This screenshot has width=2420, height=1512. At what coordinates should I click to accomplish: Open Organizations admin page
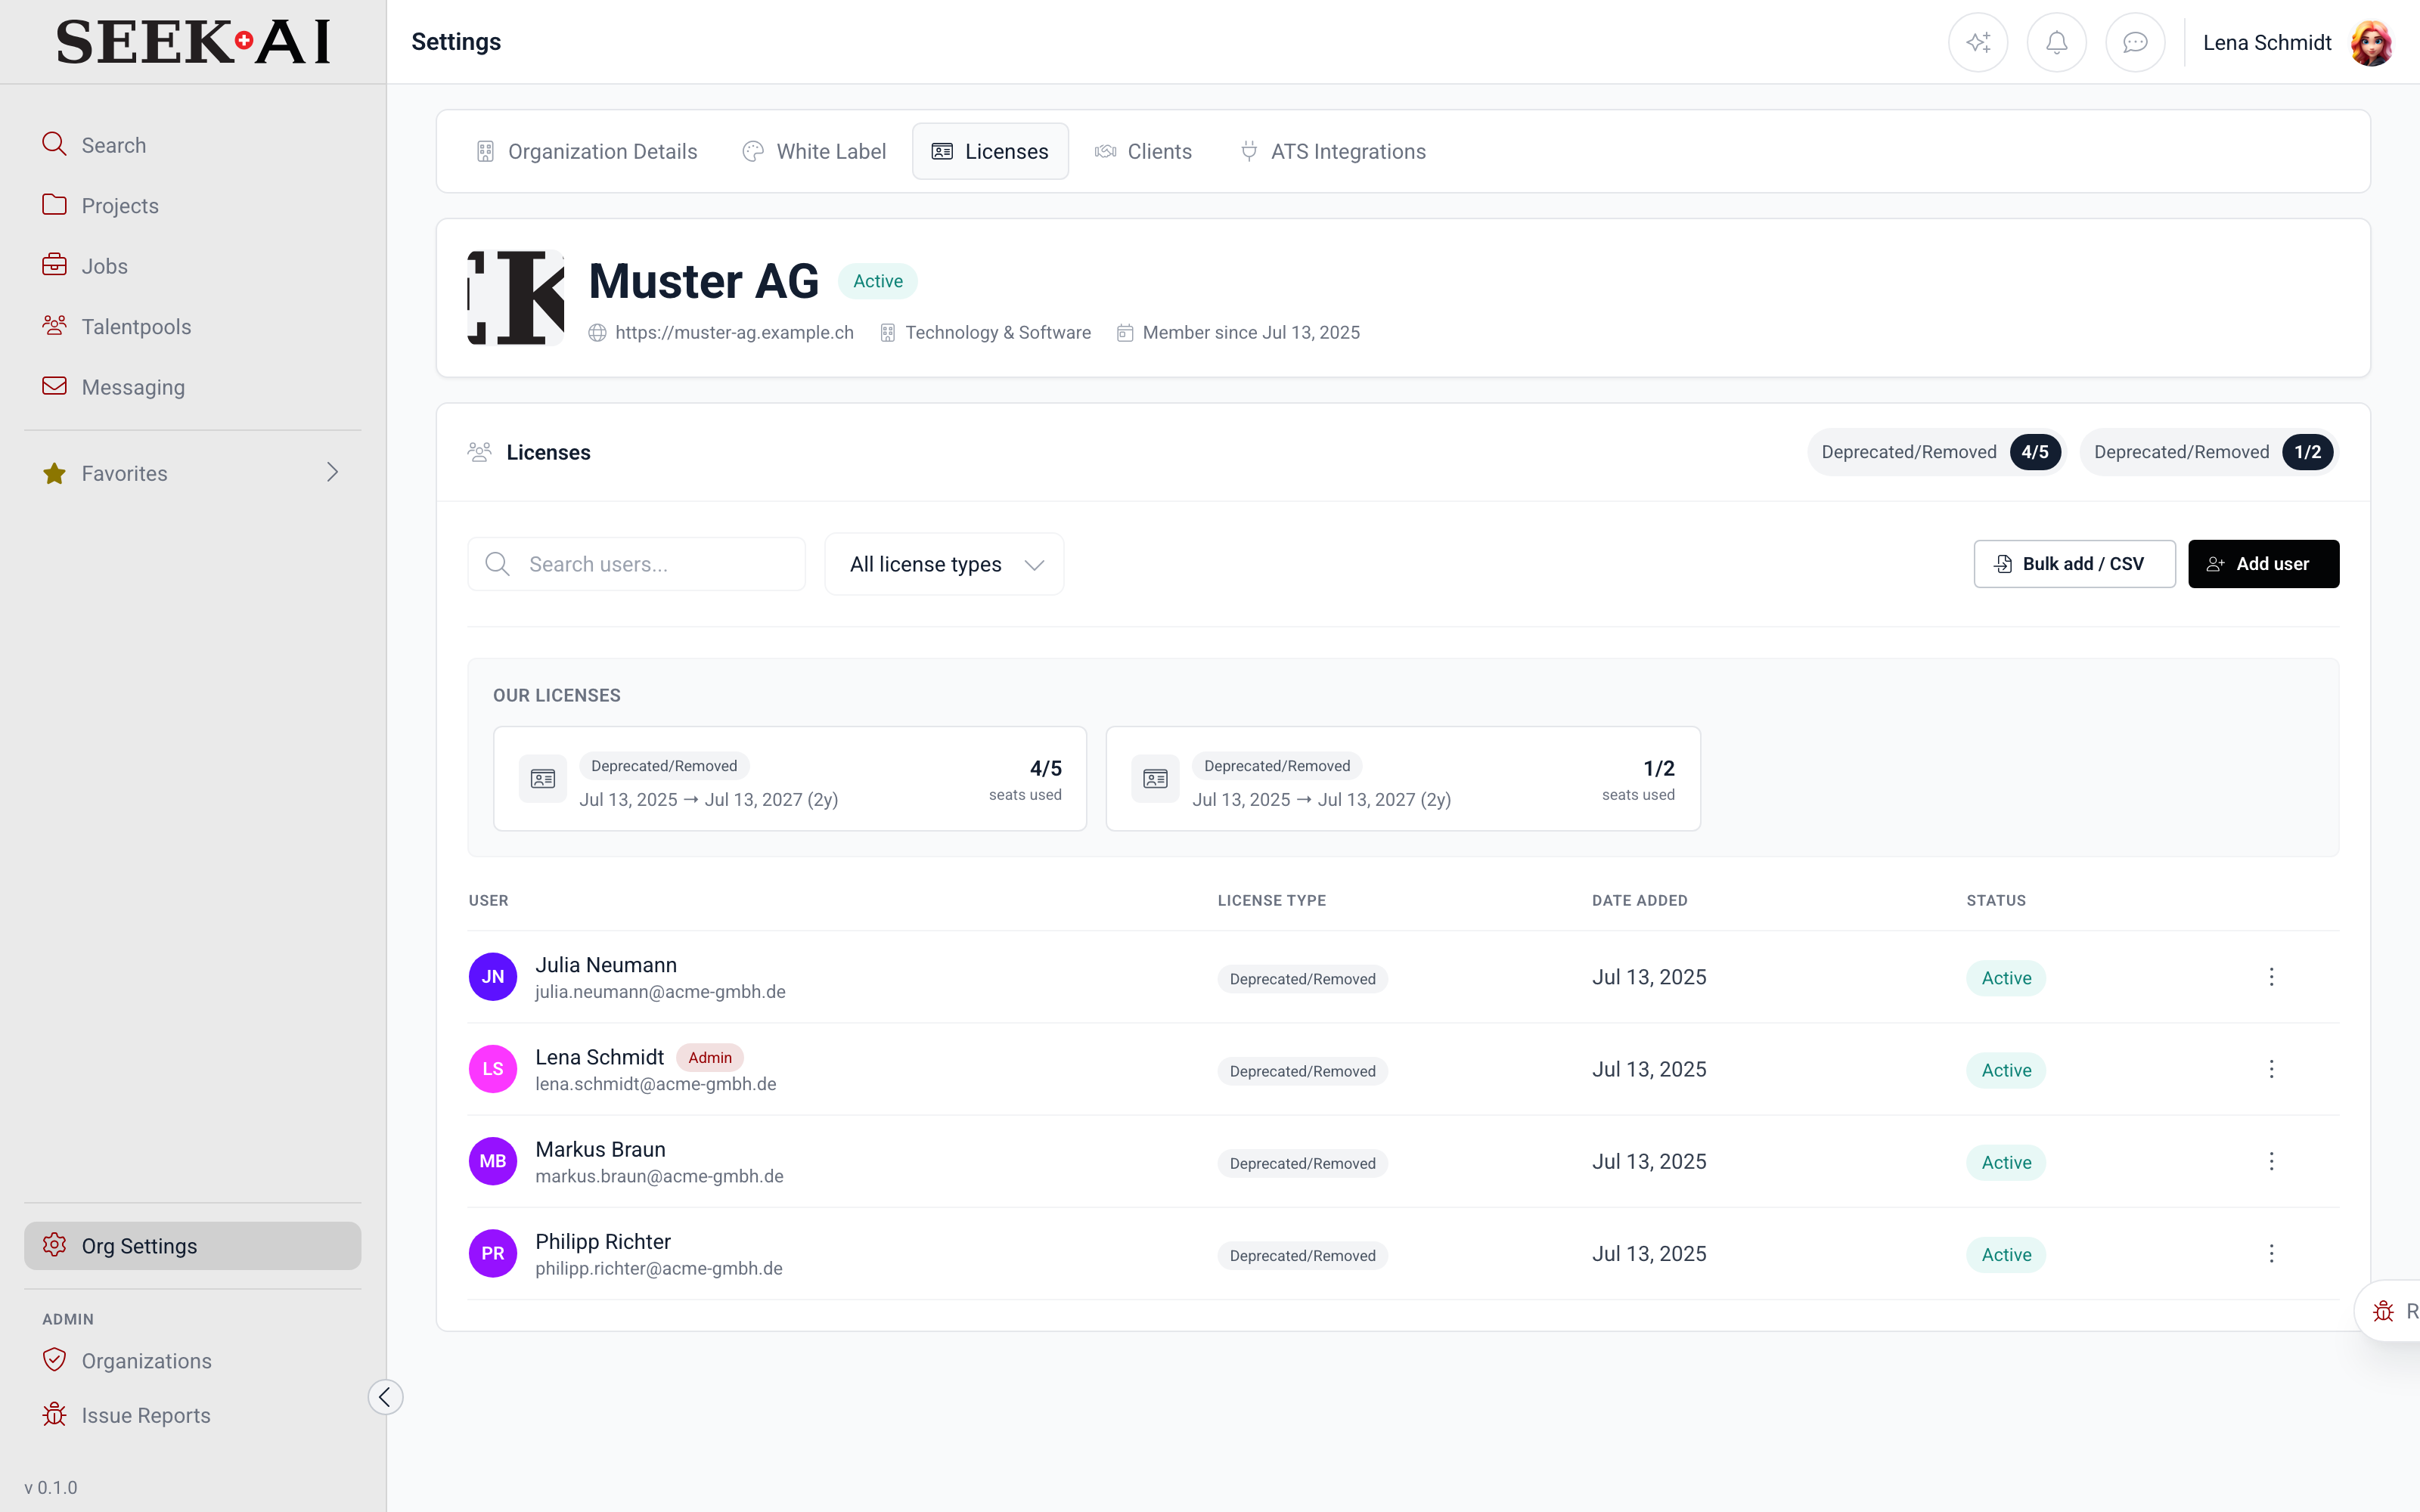[x=192, y=1361]
